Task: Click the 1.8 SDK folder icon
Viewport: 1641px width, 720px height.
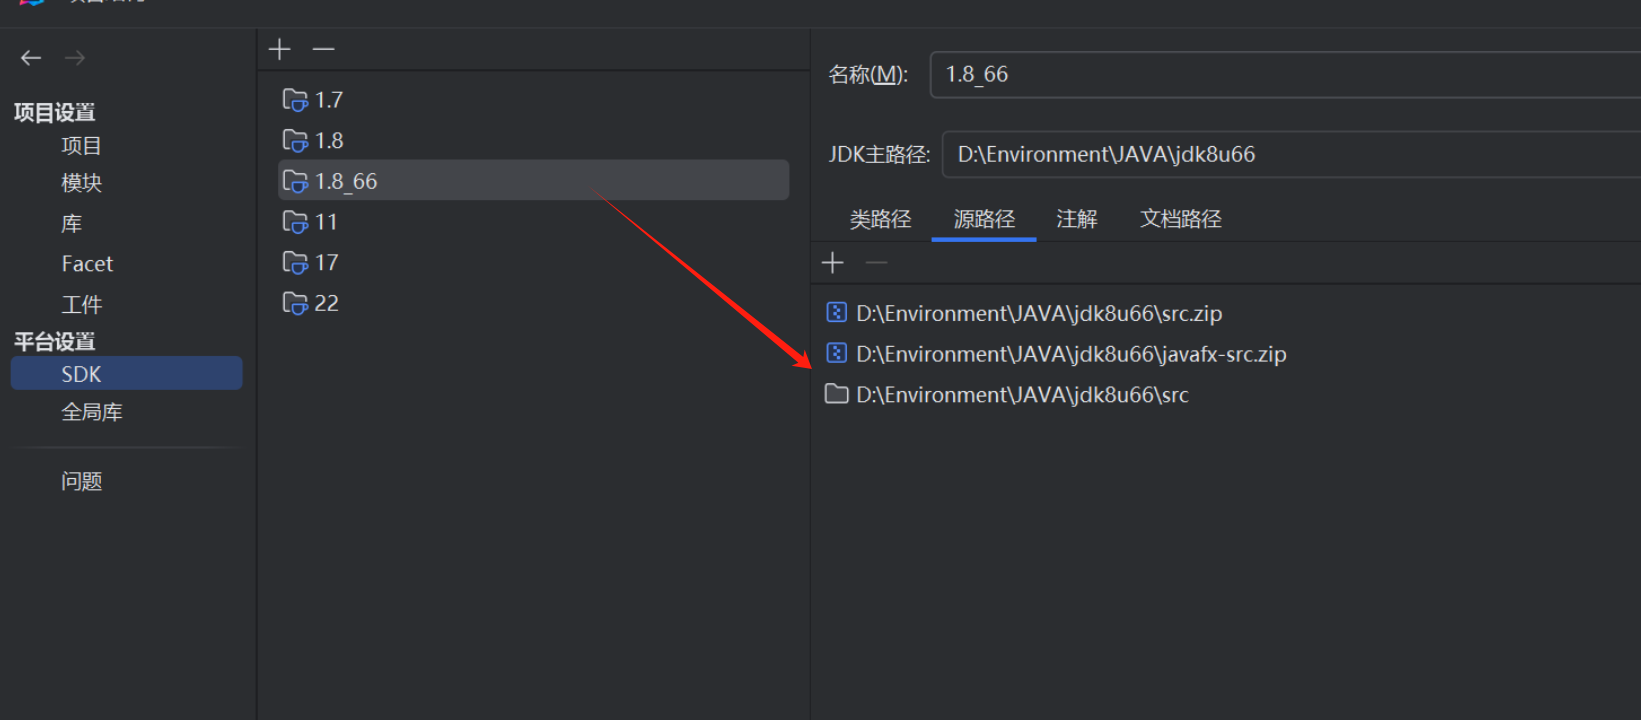Action: click(295, 141)
